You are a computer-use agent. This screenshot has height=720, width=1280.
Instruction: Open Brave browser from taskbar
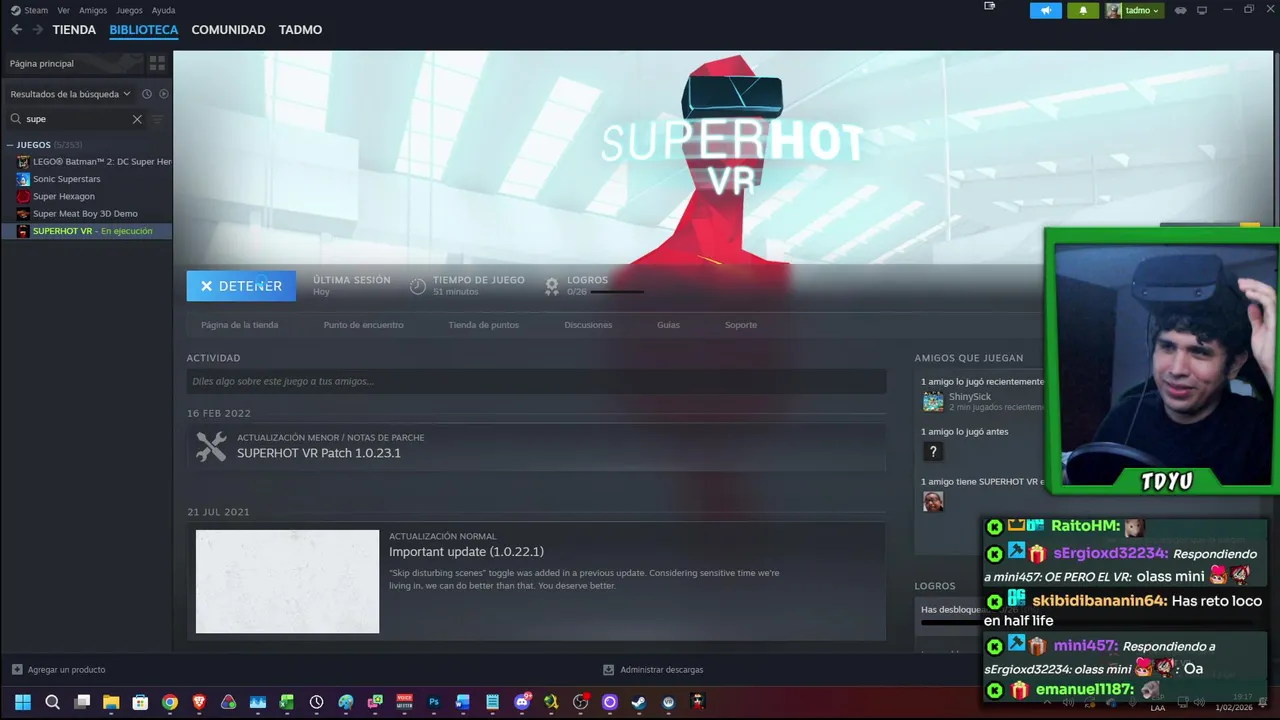pyautogui.click(x=199, y=702)
